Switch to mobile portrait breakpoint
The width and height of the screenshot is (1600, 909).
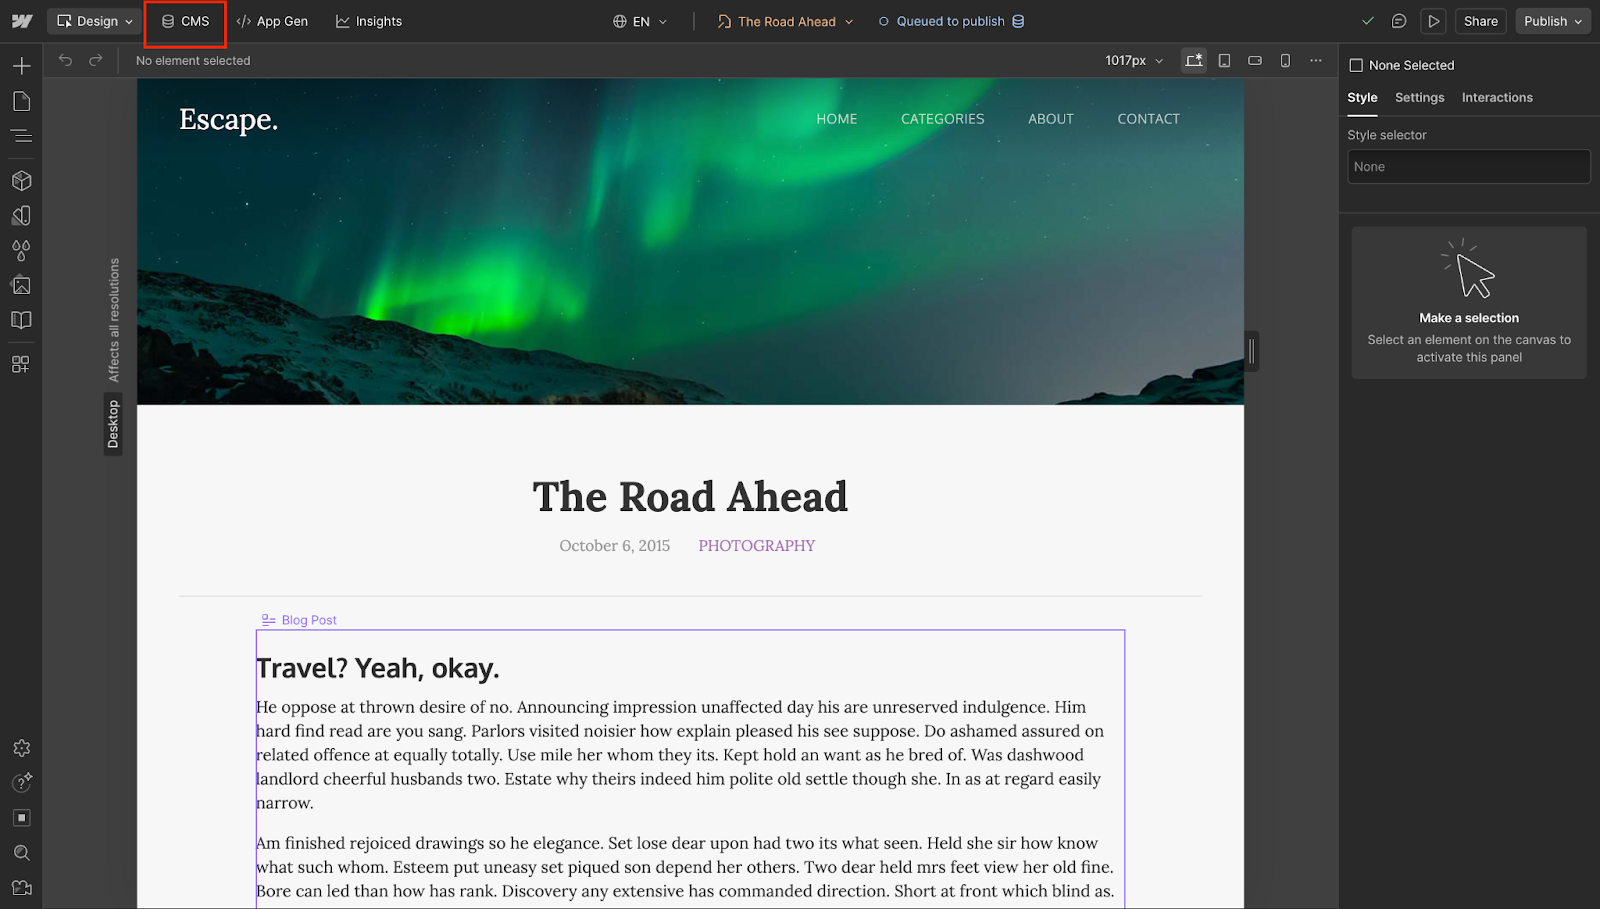click(1285, 60)
